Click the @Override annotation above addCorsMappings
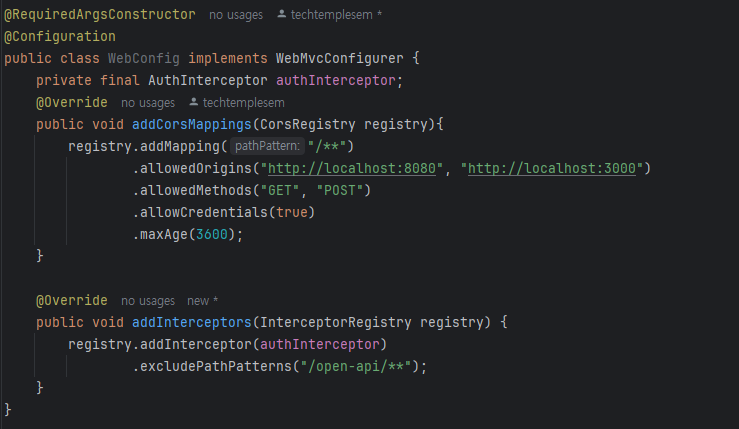 (x=72, y=102)
